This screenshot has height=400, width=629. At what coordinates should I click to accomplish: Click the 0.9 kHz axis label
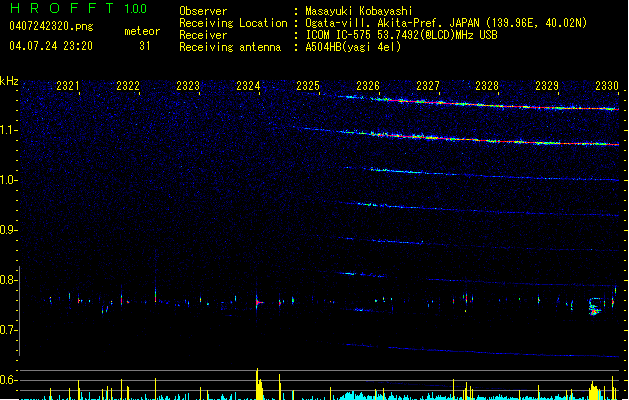tap(9, 230)
